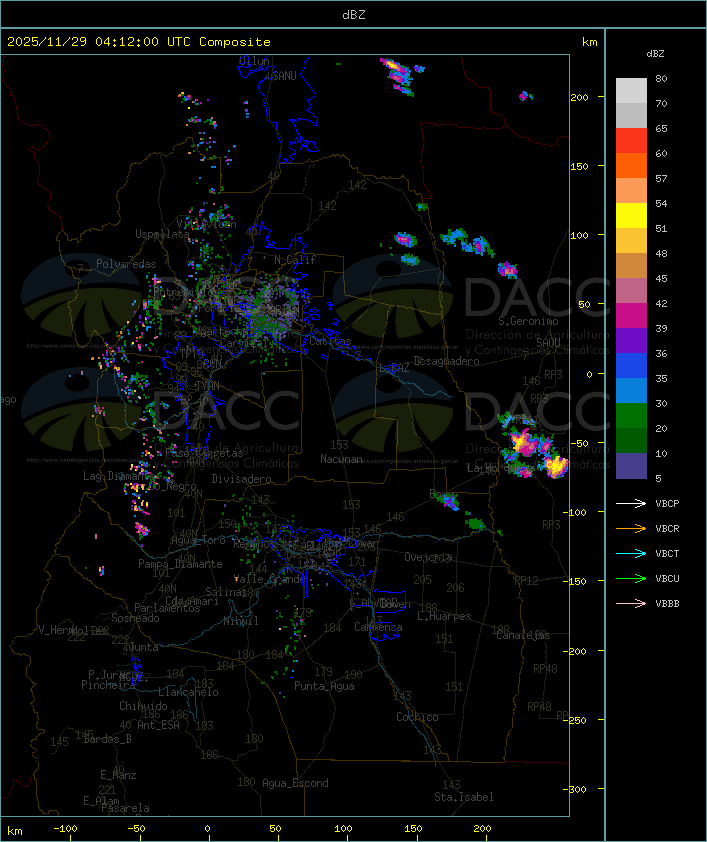Click the Pasarela map label
This screenshot has height=842, width=707.
click(125, 808)
